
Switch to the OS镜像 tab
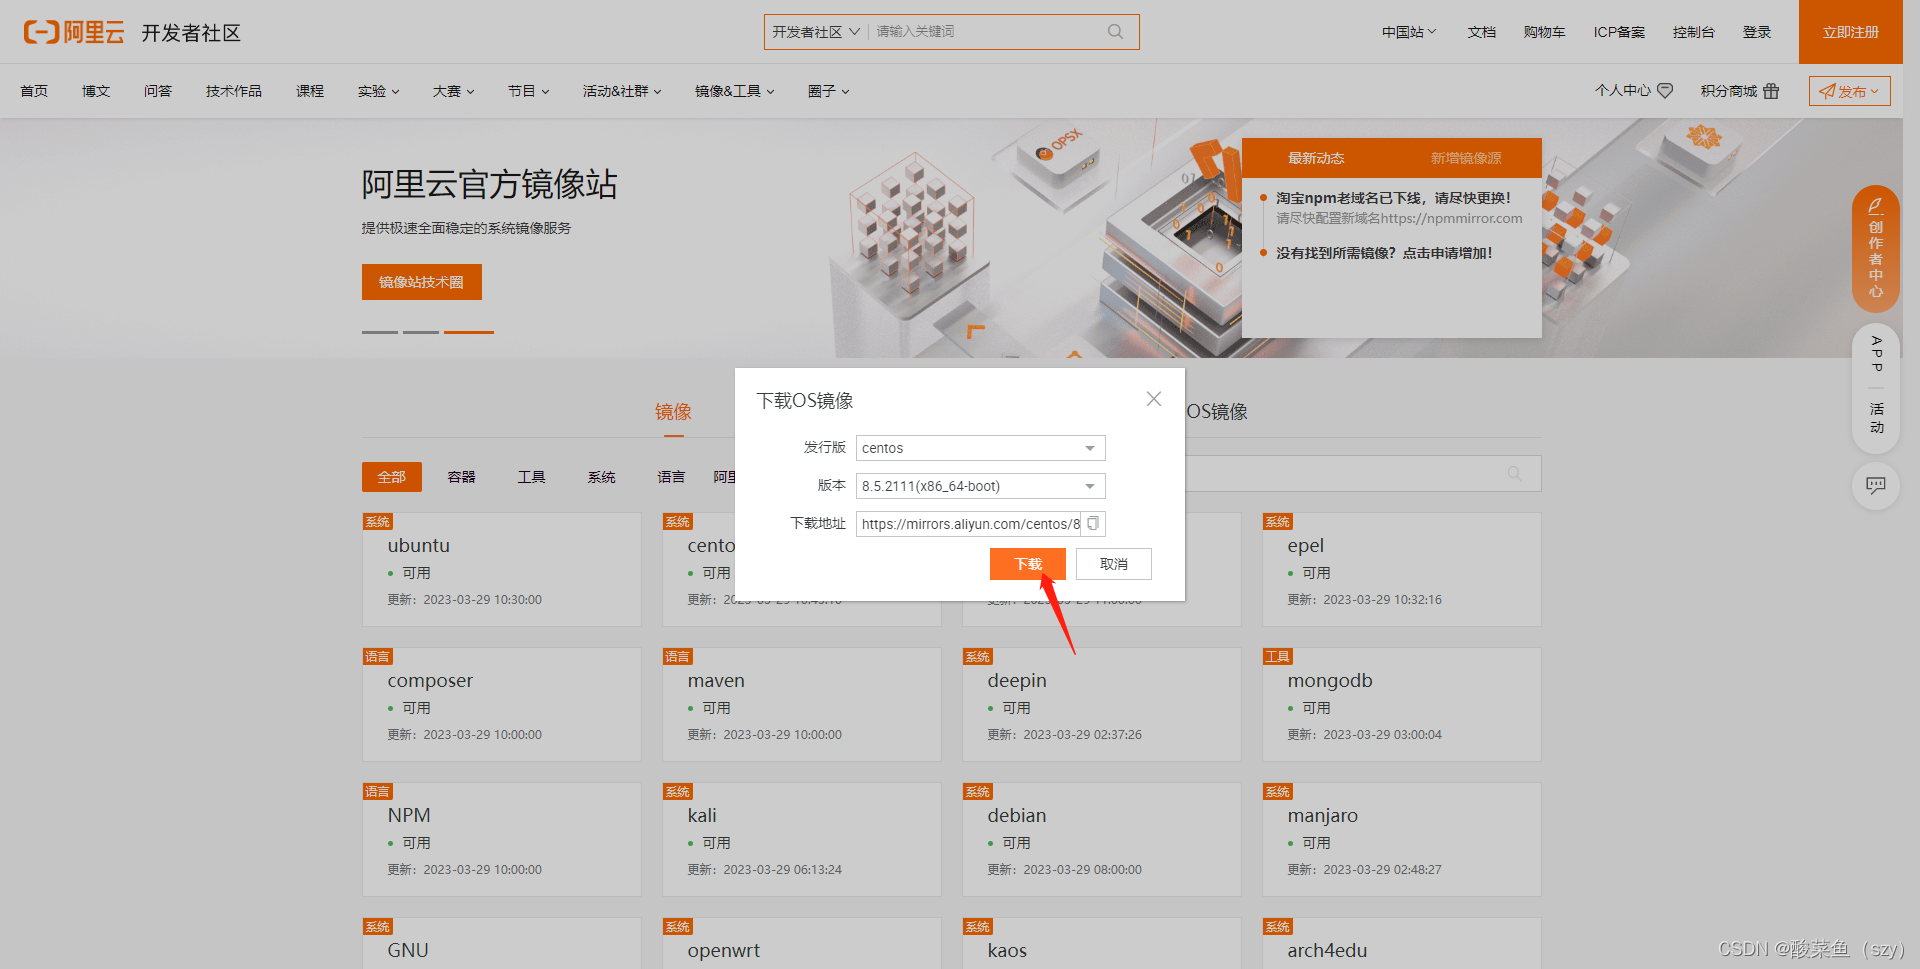[x=1217, y=412]
